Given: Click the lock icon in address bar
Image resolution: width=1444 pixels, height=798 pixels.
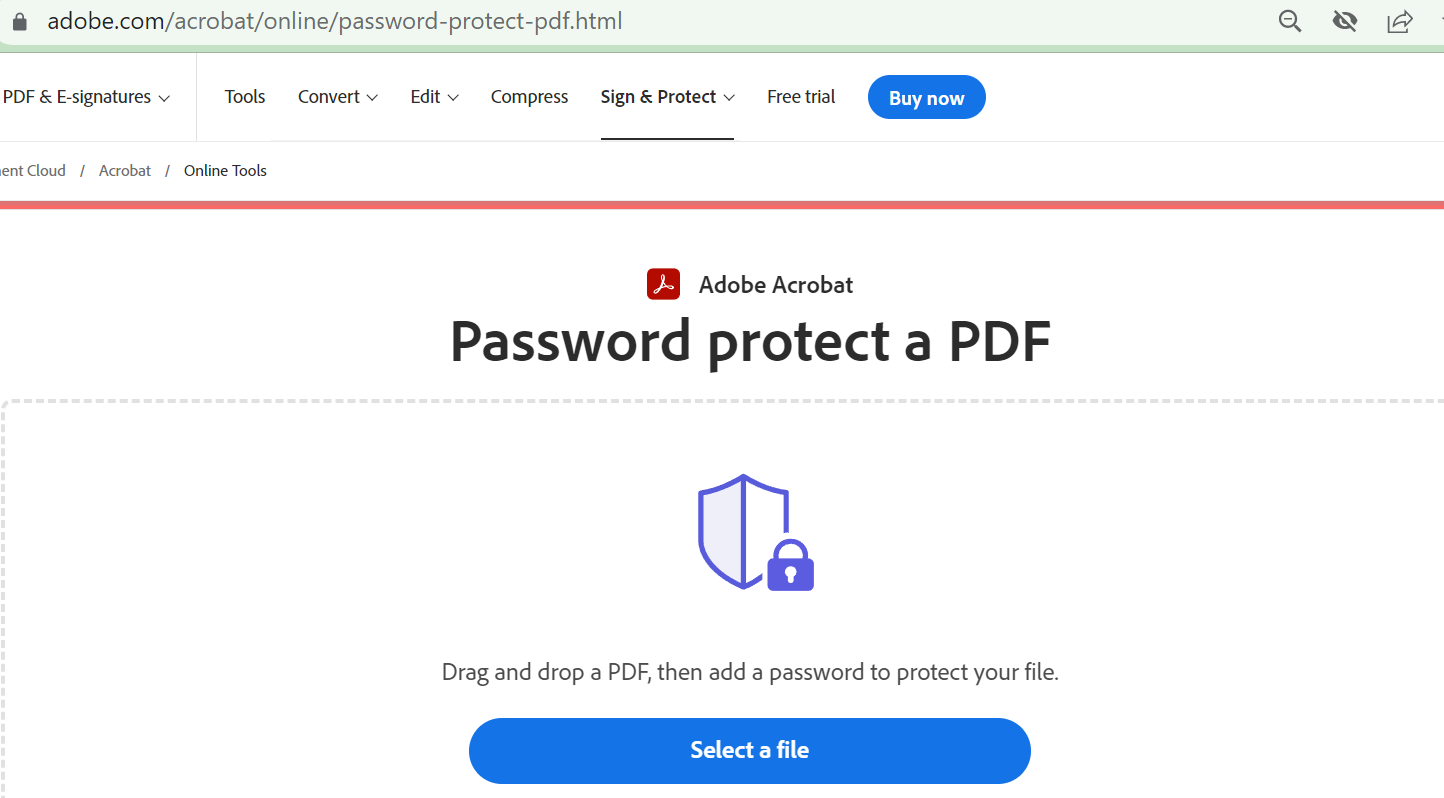Looking at the screenshot, I should point(19,21).
